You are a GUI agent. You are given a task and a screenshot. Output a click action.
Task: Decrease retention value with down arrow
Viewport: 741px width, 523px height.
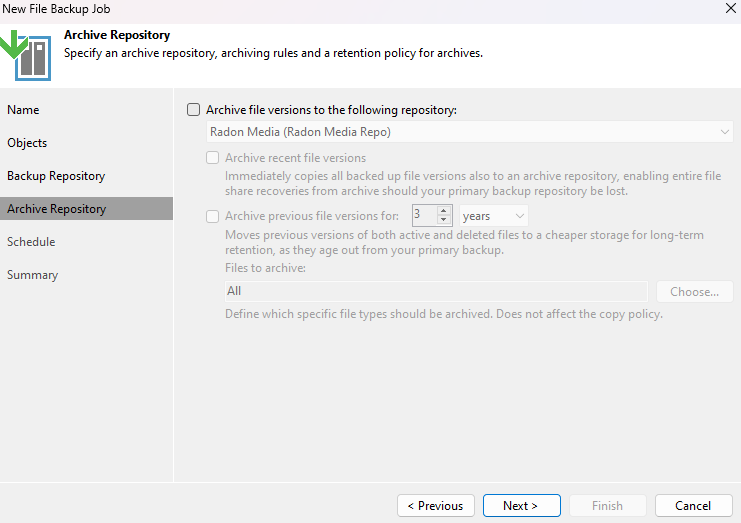coord(443,220)
